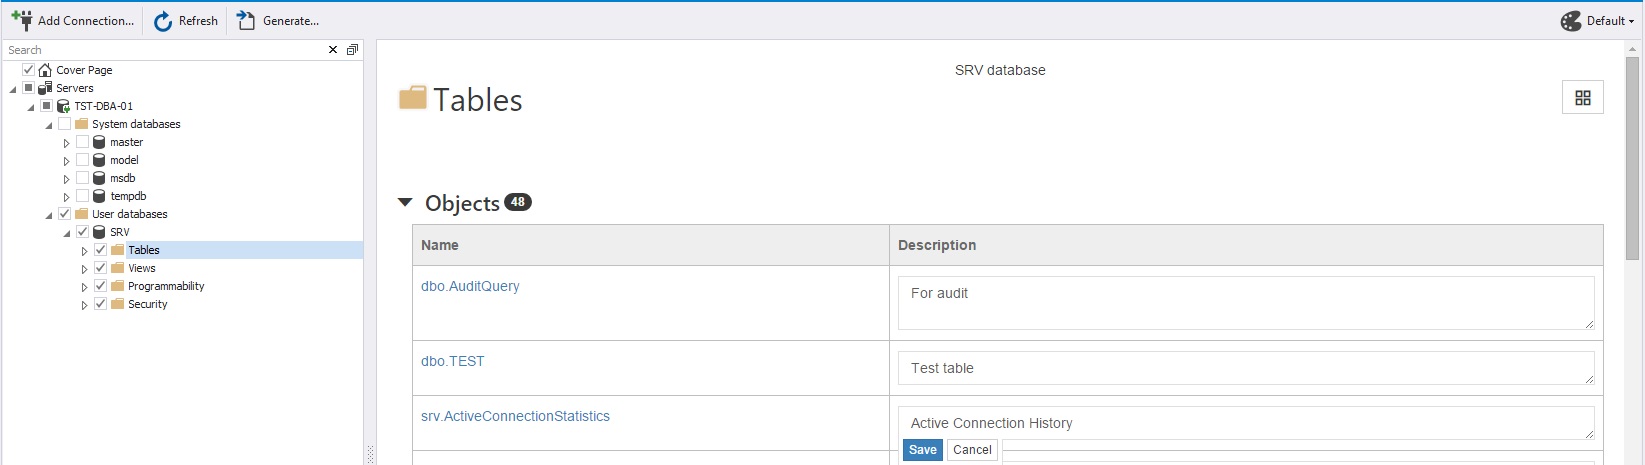Toggle the Views folder checkbox
The width and height of the screenshot is (1645, 465).
tap(100, 268)
